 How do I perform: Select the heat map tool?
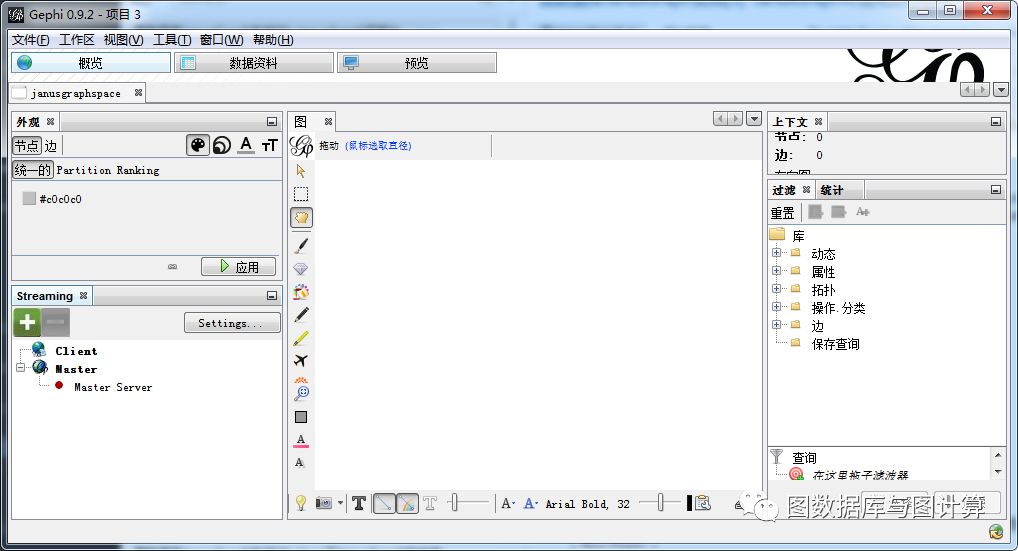click(301, 380)
